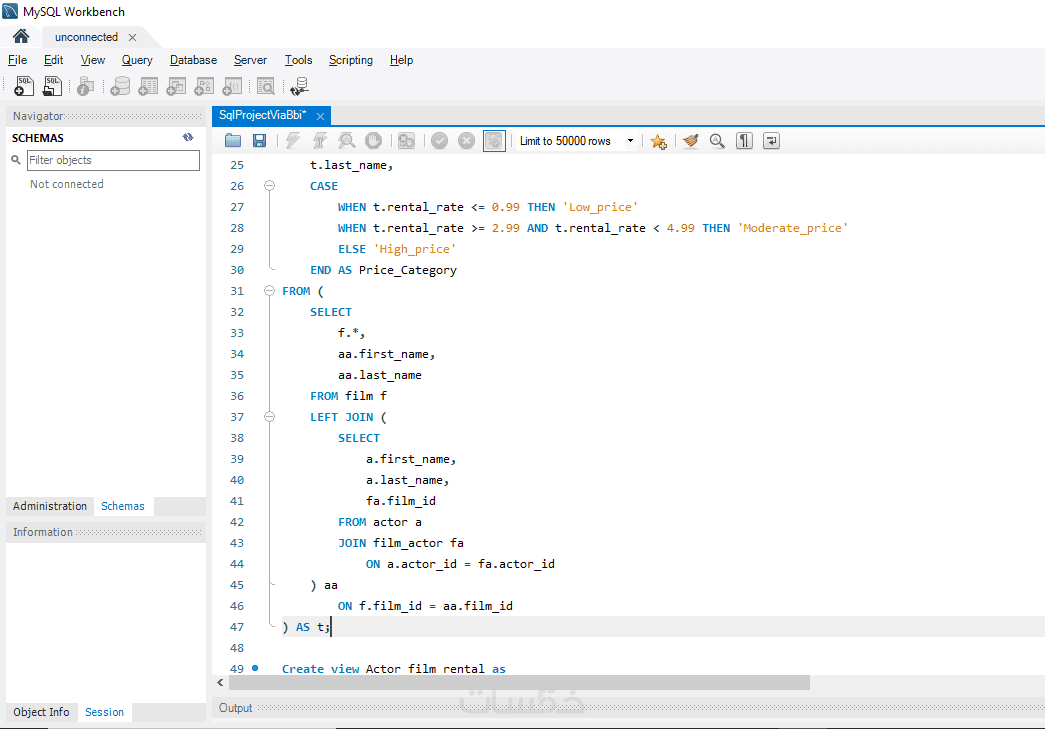The width and height of the screenshot is (1045, 729).
Task: Select the unconnected connection tab
Action: [x=86, y=37]
